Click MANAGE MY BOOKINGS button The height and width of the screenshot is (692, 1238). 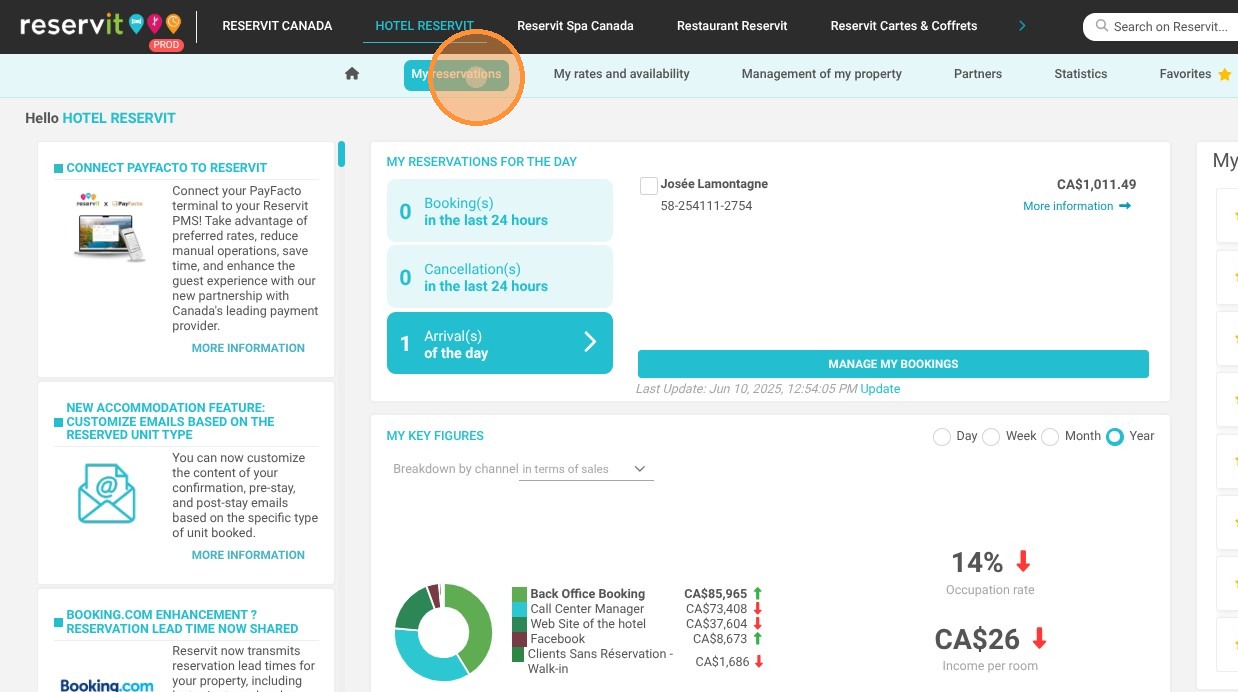click(x=893, y=364)
